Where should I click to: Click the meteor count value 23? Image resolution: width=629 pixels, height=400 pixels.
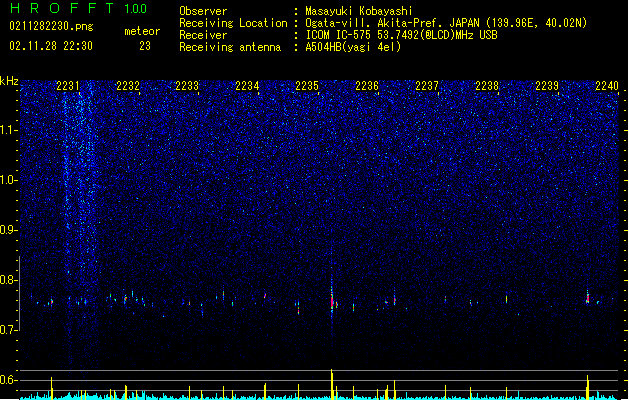[x=145, y=46]
